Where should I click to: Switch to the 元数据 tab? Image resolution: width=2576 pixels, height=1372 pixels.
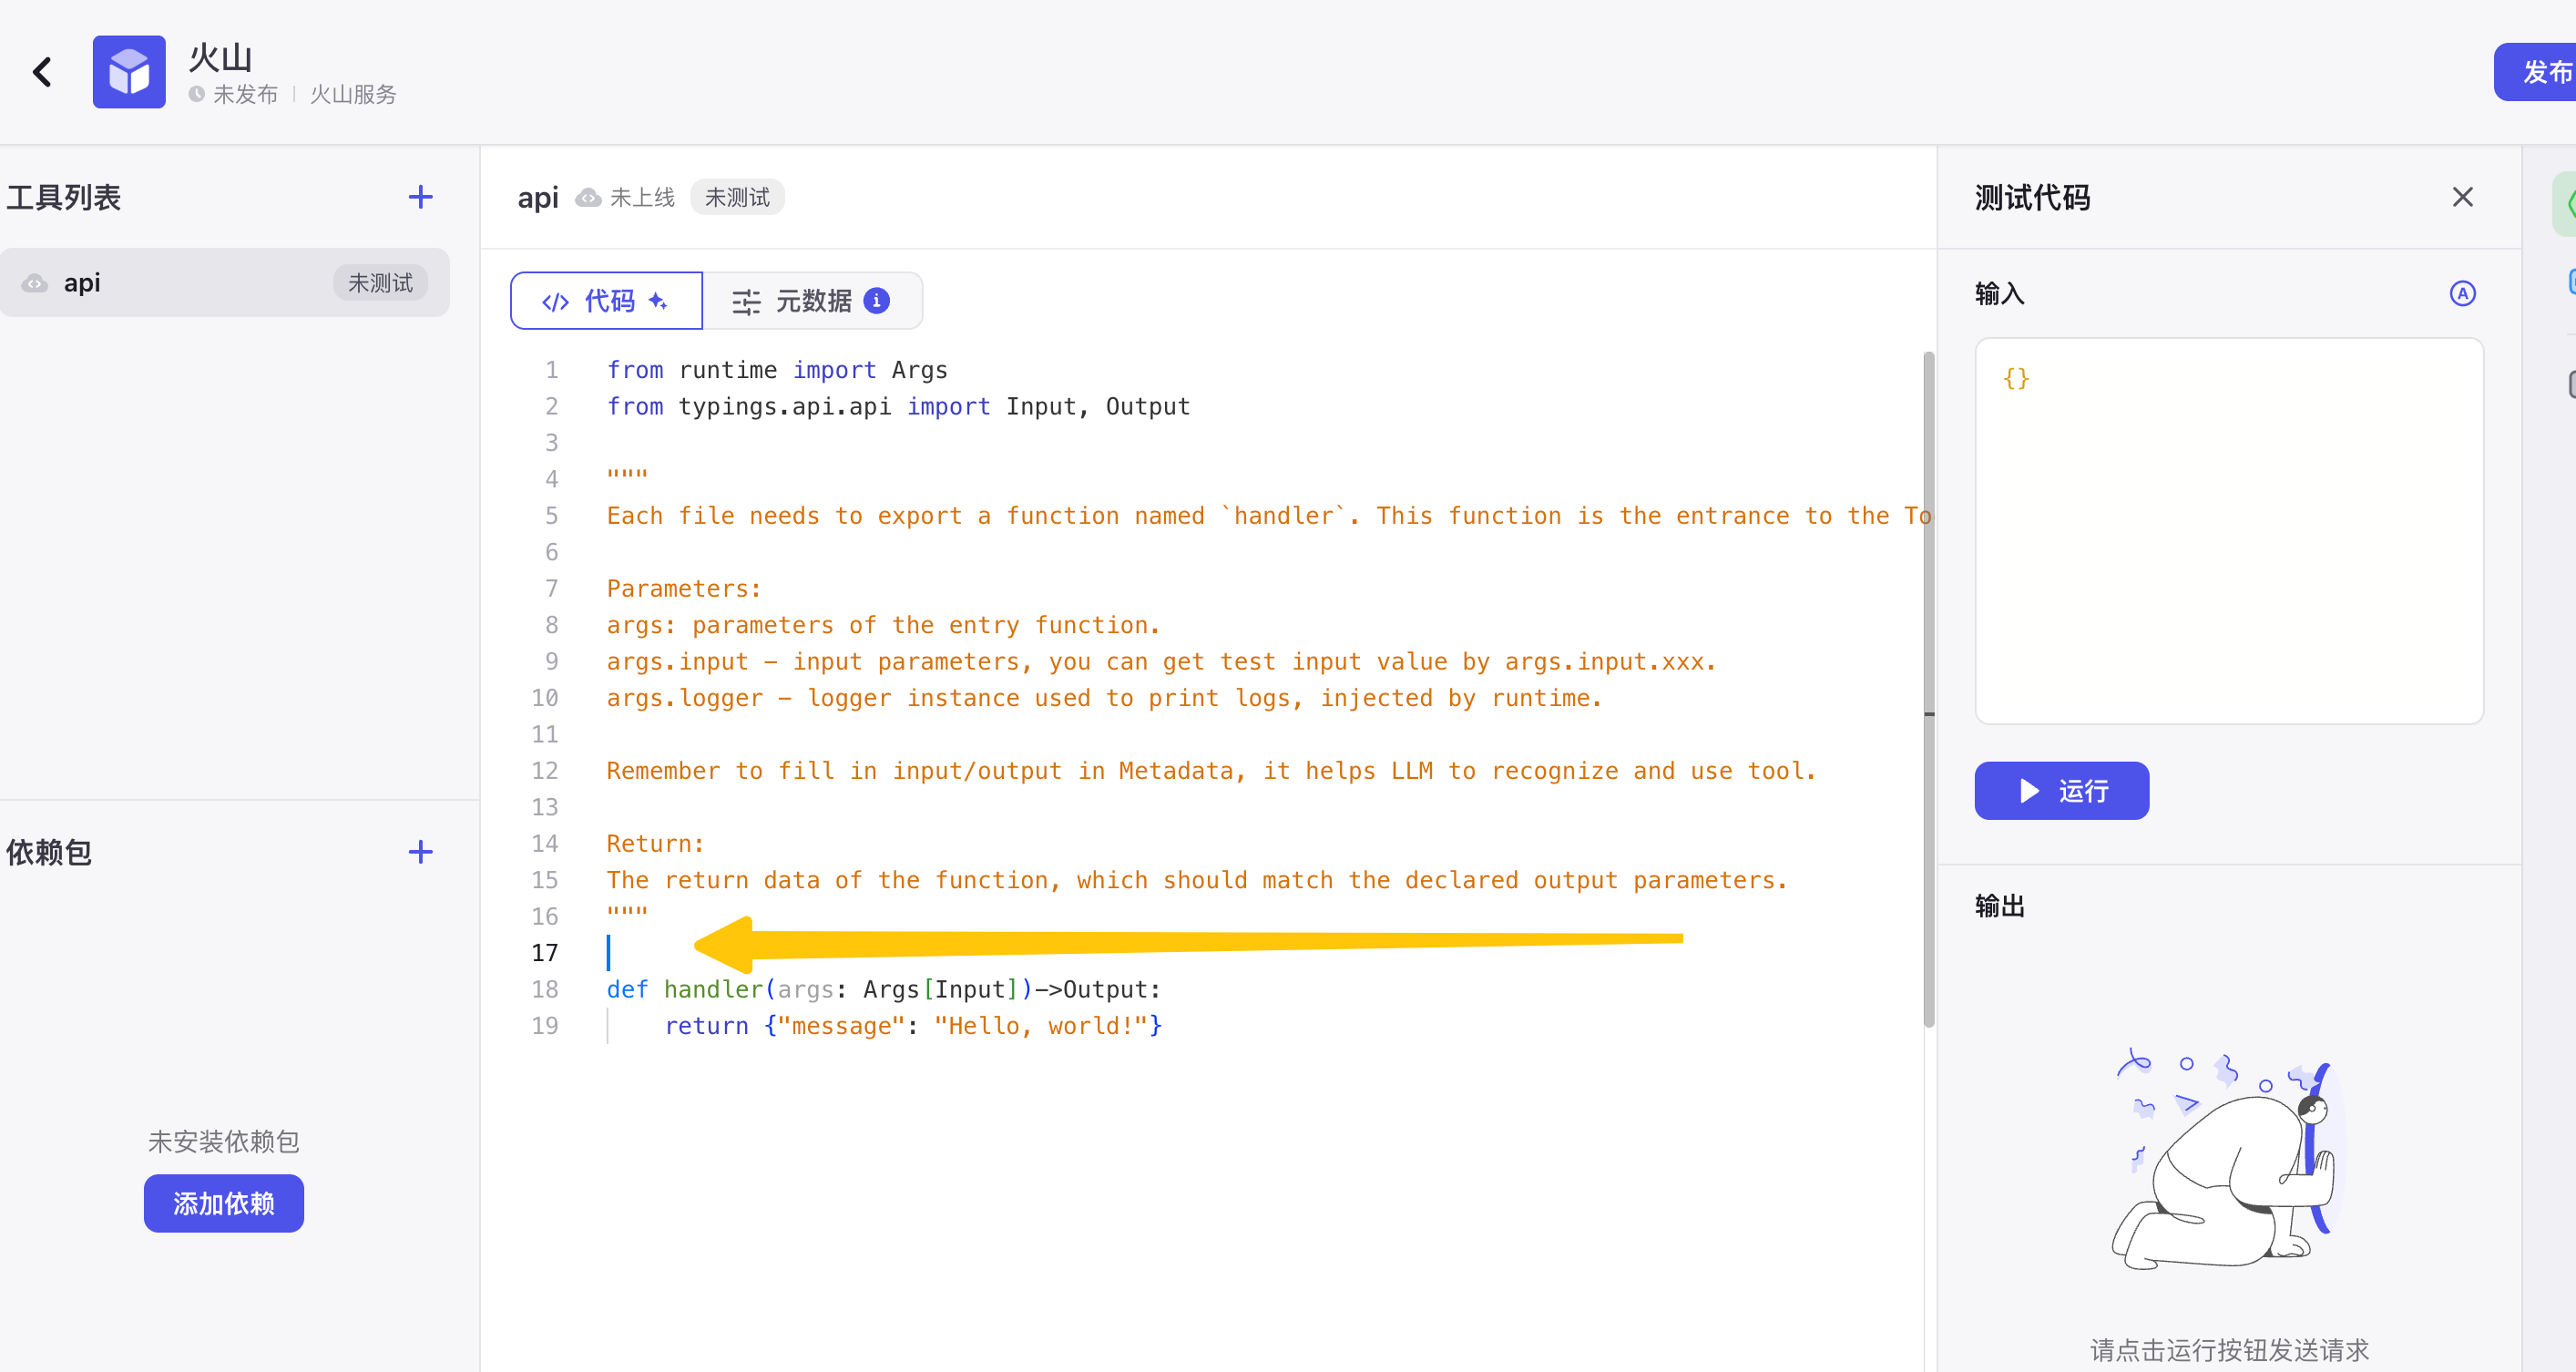(x=811, y=300)
